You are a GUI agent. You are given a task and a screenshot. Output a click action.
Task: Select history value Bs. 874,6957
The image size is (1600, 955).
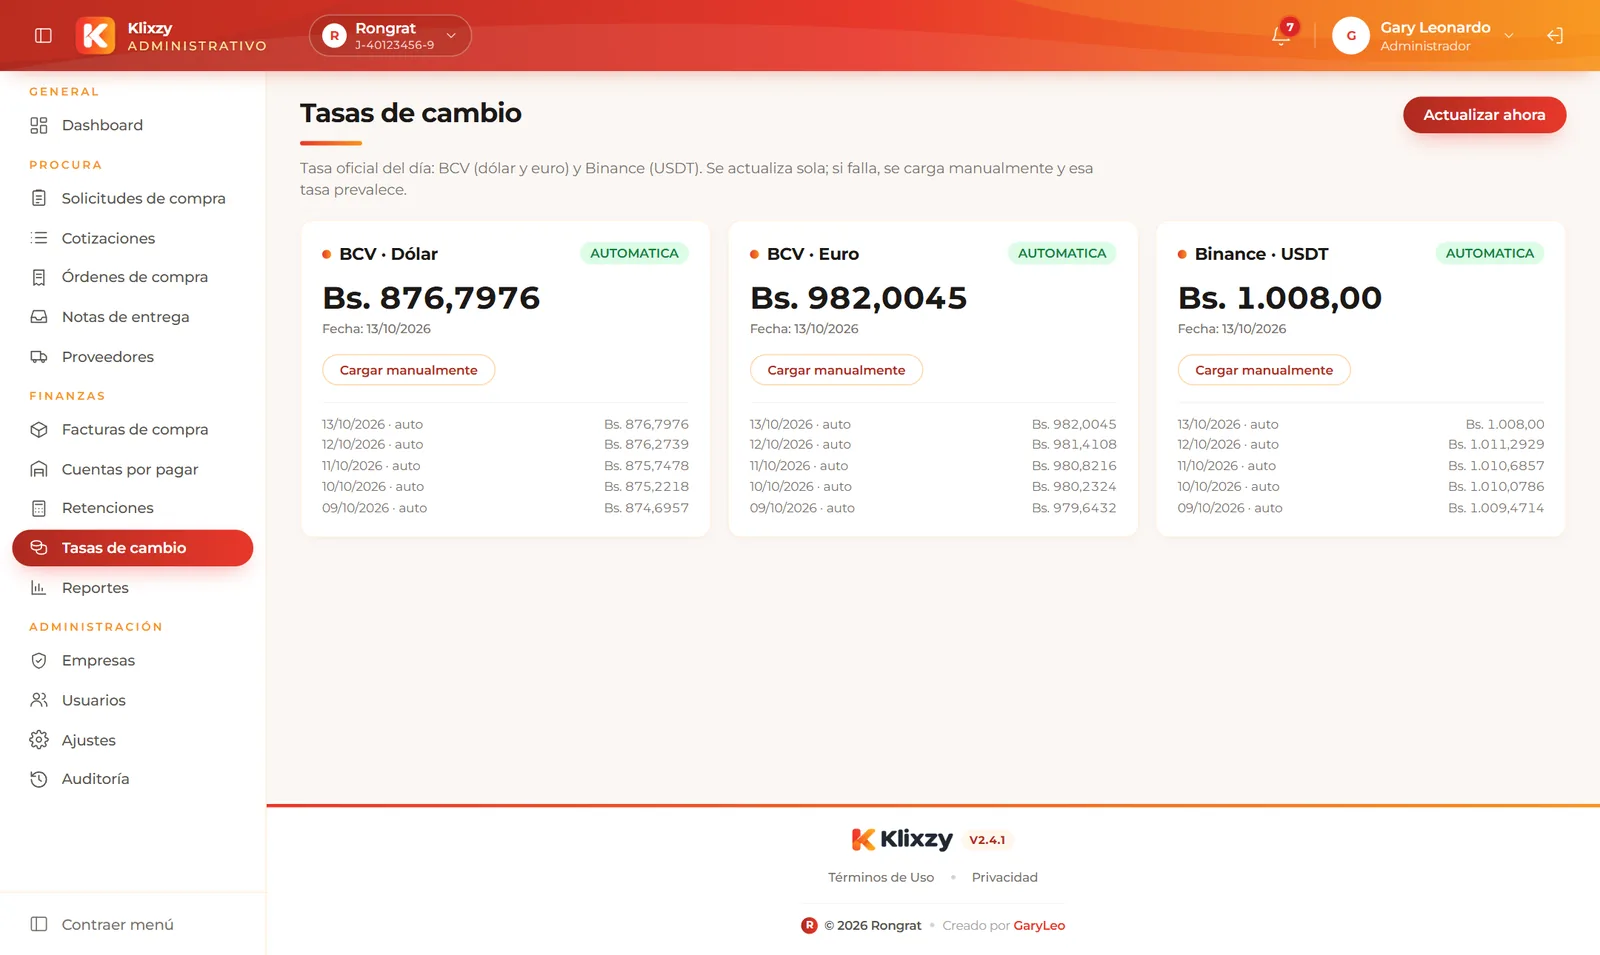coord(646,508)
